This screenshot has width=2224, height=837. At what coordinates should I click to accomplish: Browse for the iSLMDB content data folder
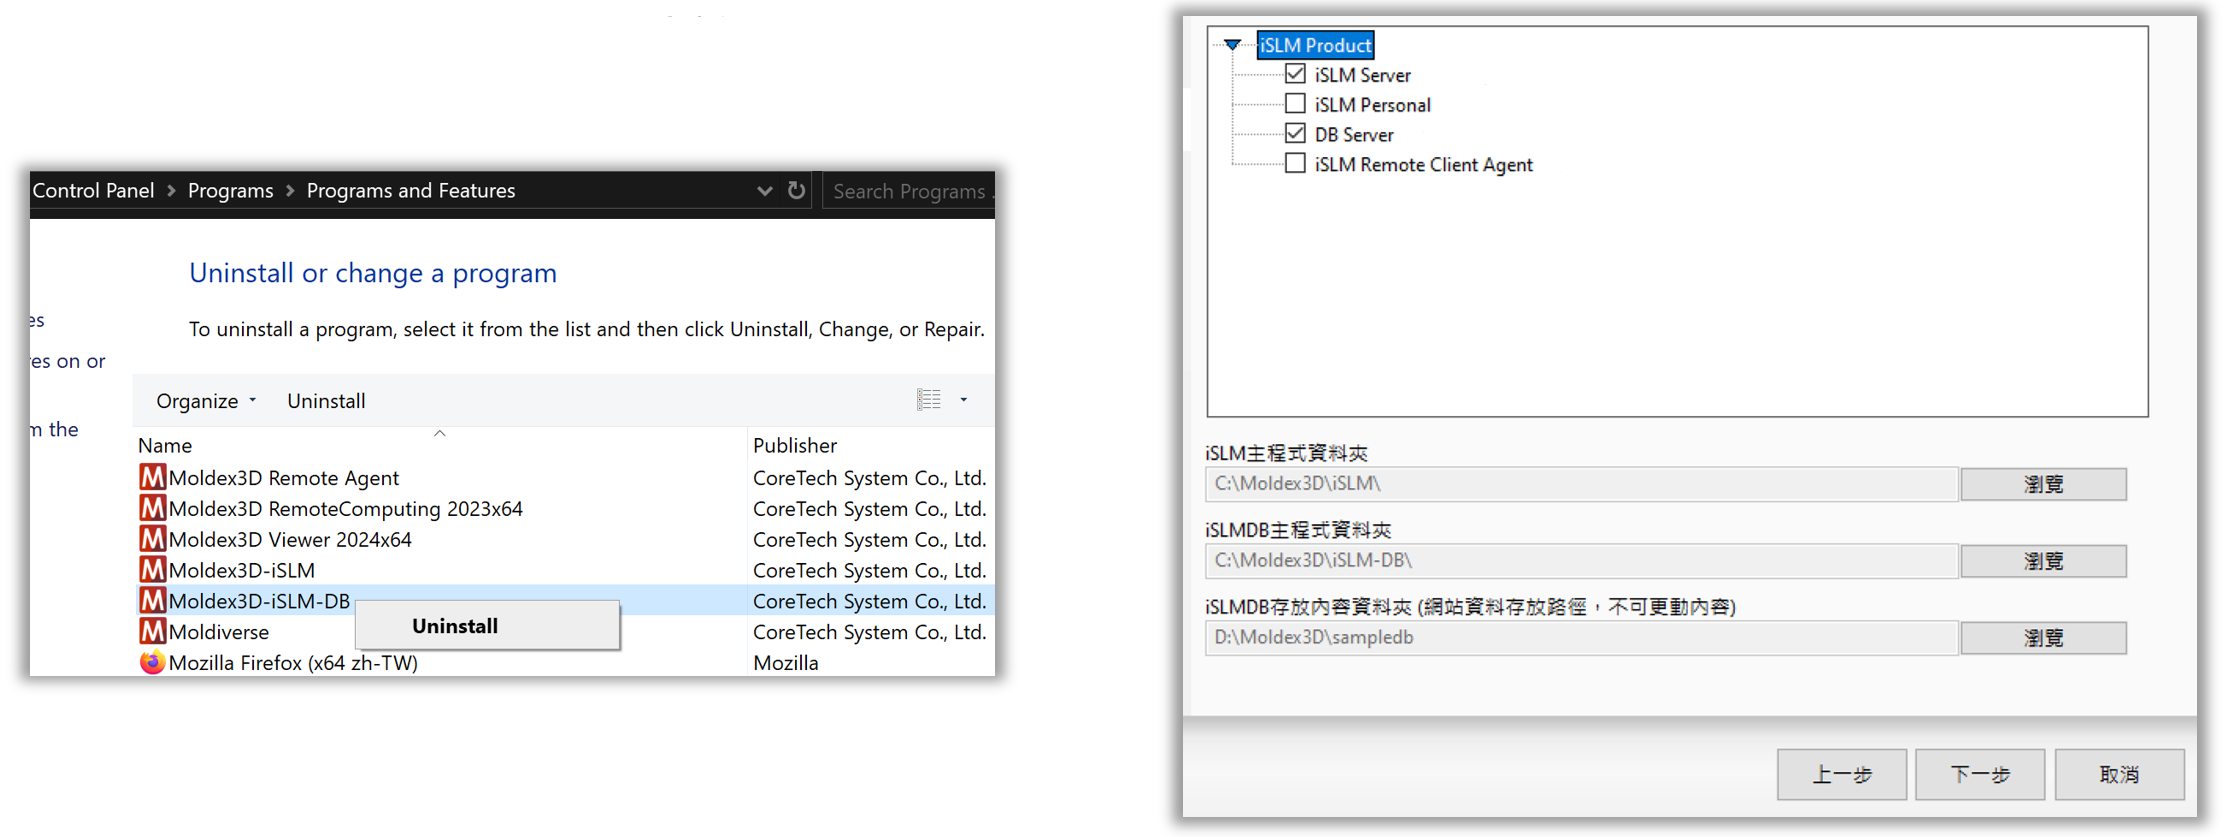pyautogui.click(x=2043, y=638)
